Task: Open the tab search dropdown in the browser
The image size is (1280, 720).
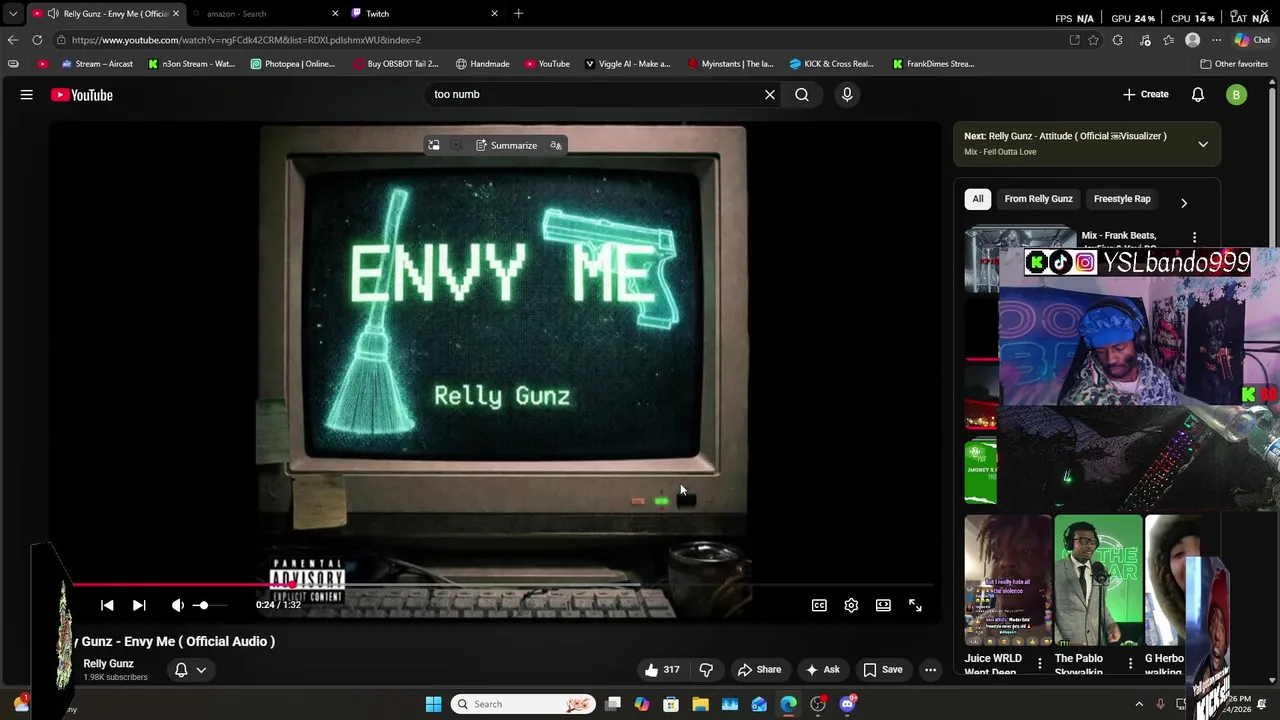Action: coord(13,14)
